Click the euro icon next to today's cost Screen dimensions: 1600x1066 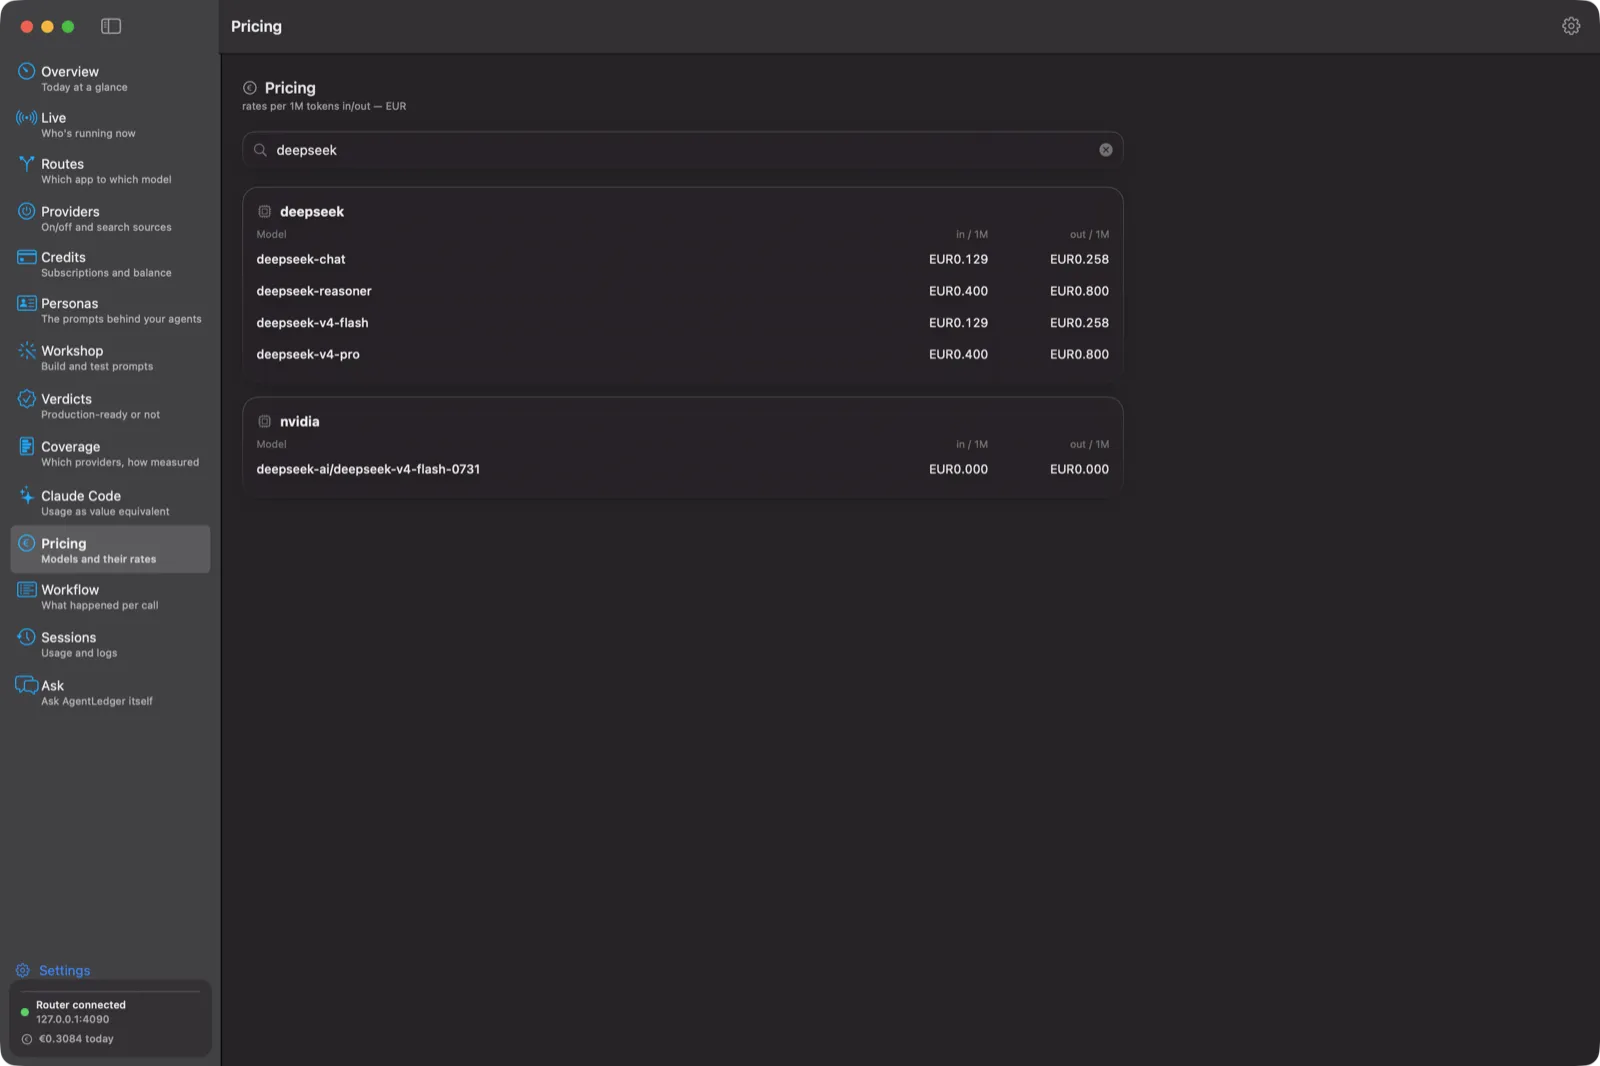27,1039
